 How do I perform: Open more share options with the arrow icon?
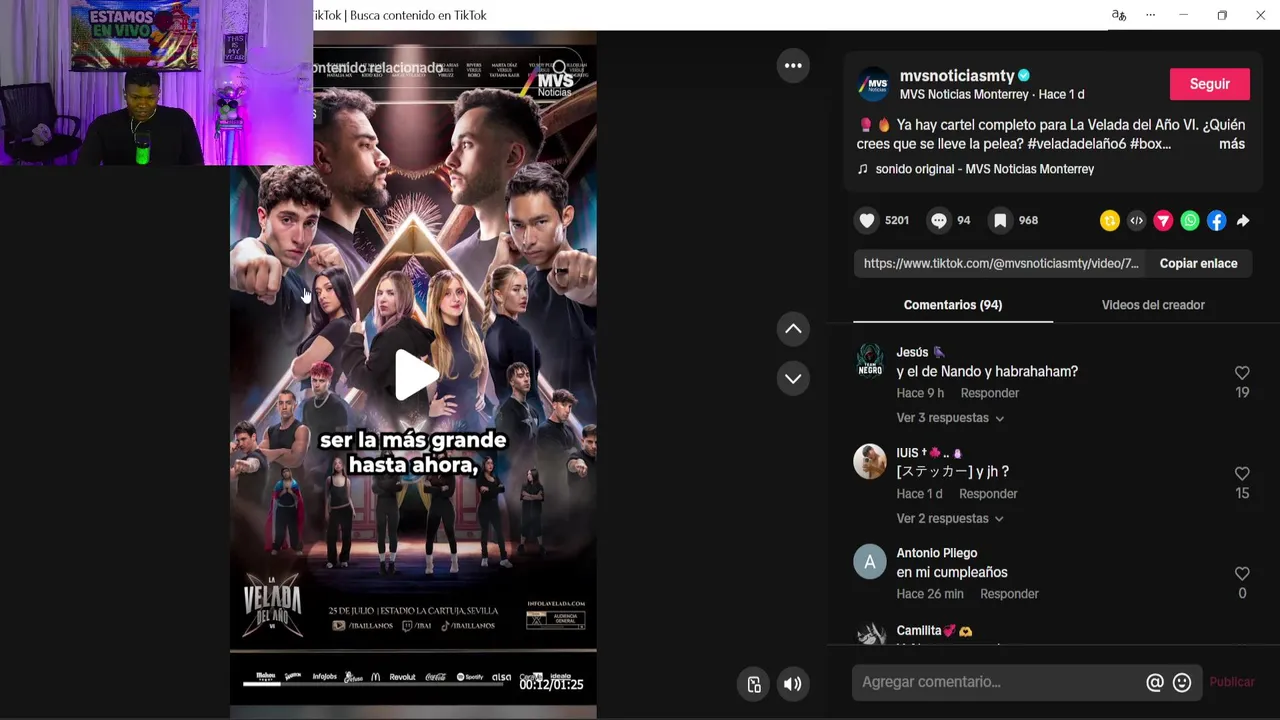(x=1243, y=221)
